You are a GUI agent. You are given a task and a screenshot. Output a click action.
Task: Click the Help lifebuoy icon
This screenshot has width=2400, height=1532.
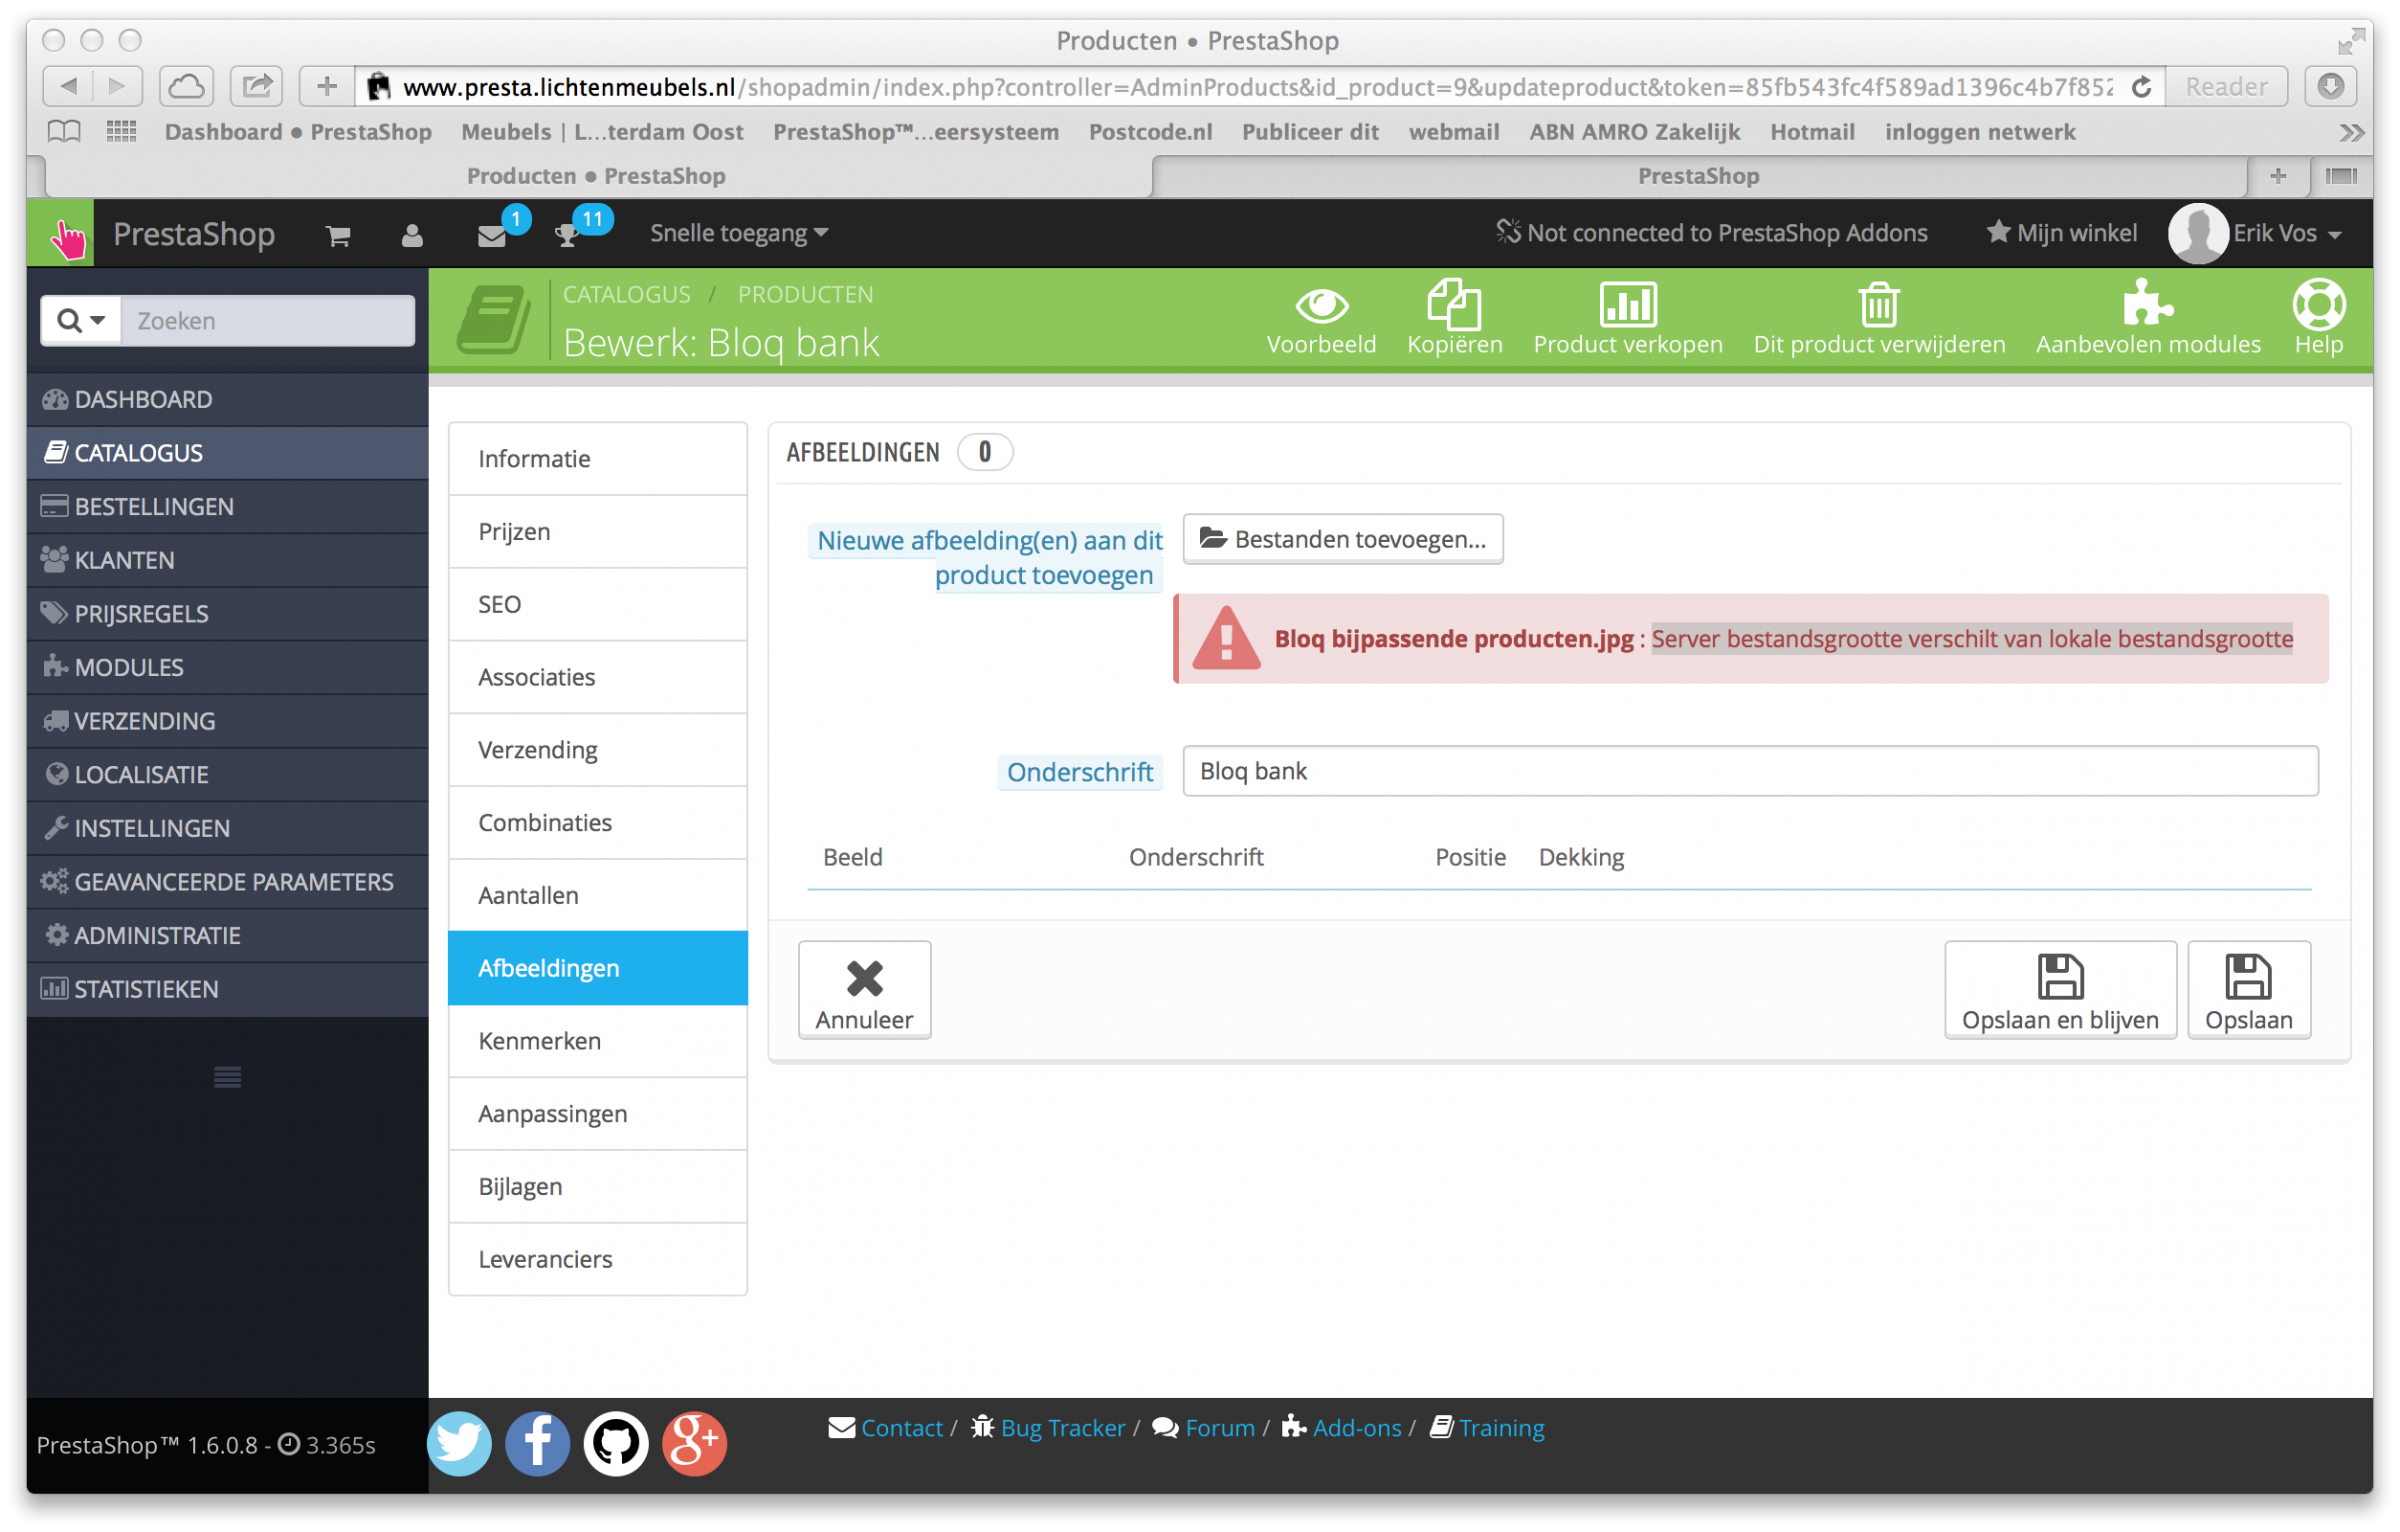pos(2318,304)
